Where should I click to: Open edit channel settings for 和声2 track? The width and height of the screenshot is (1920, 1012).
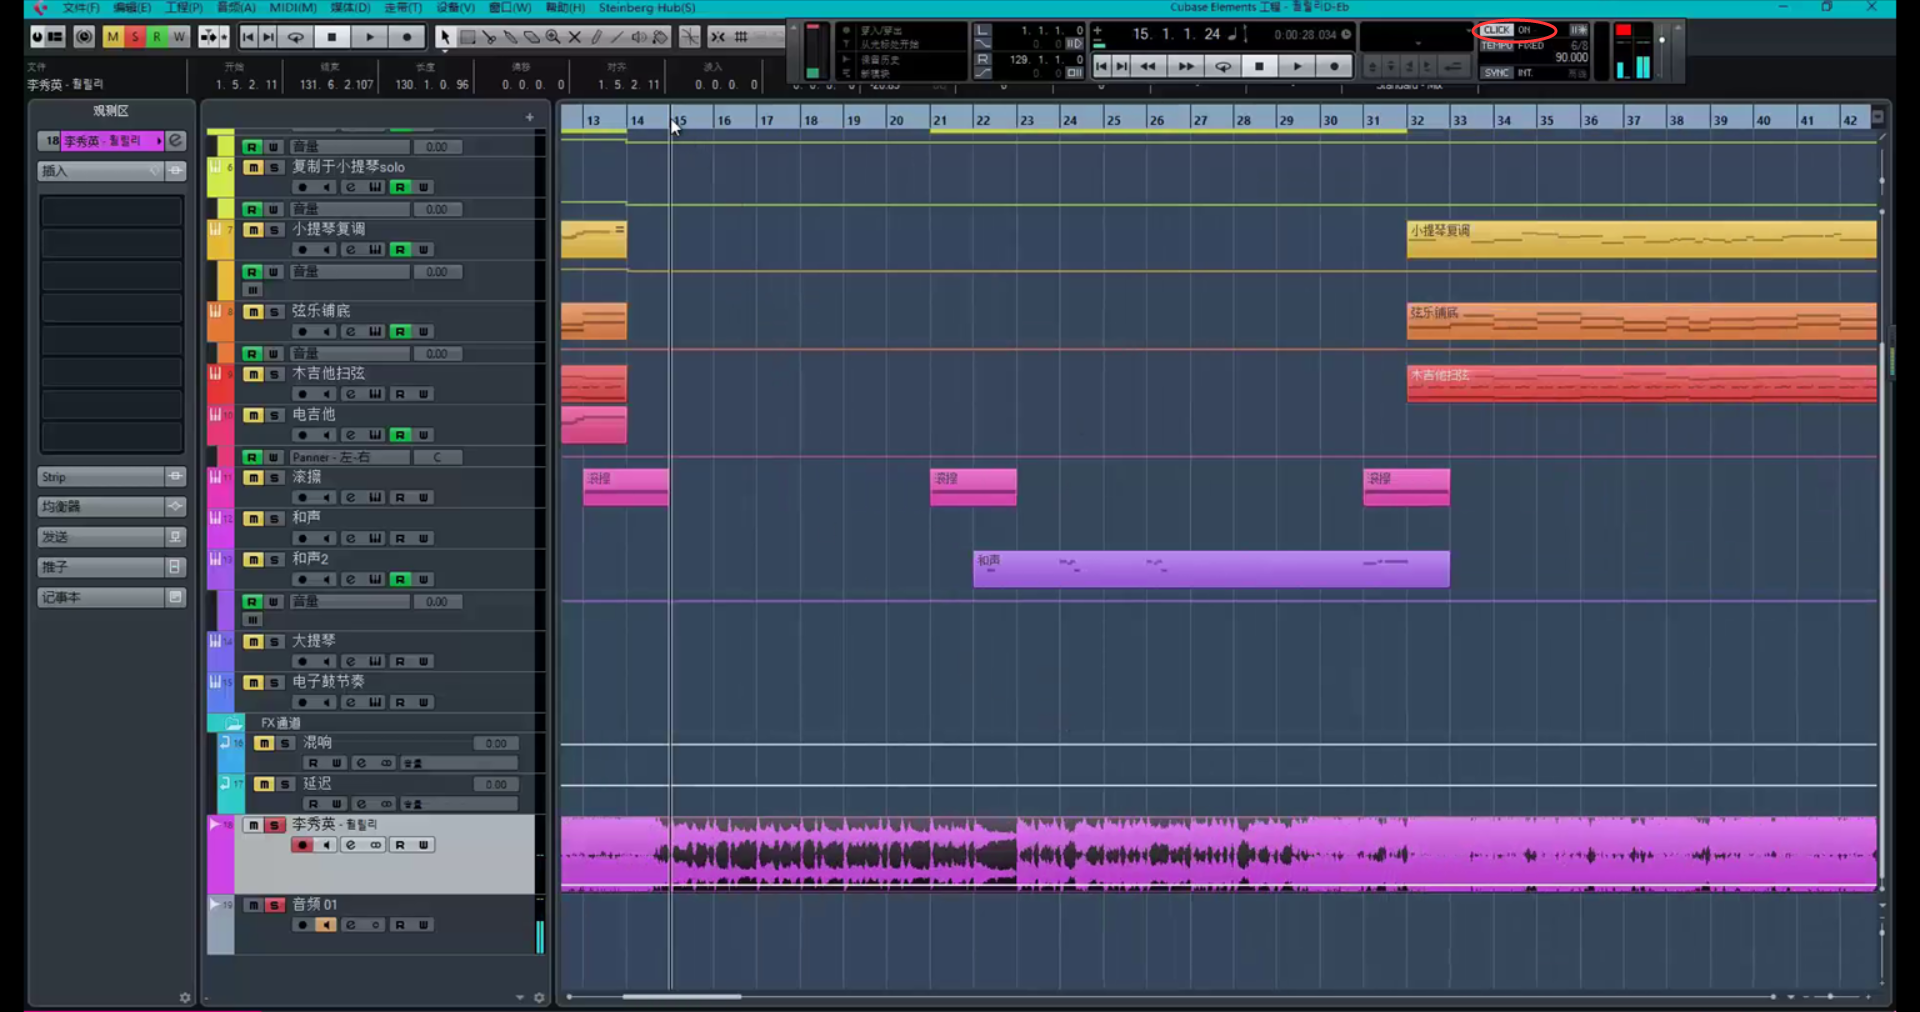click(350, 579)
